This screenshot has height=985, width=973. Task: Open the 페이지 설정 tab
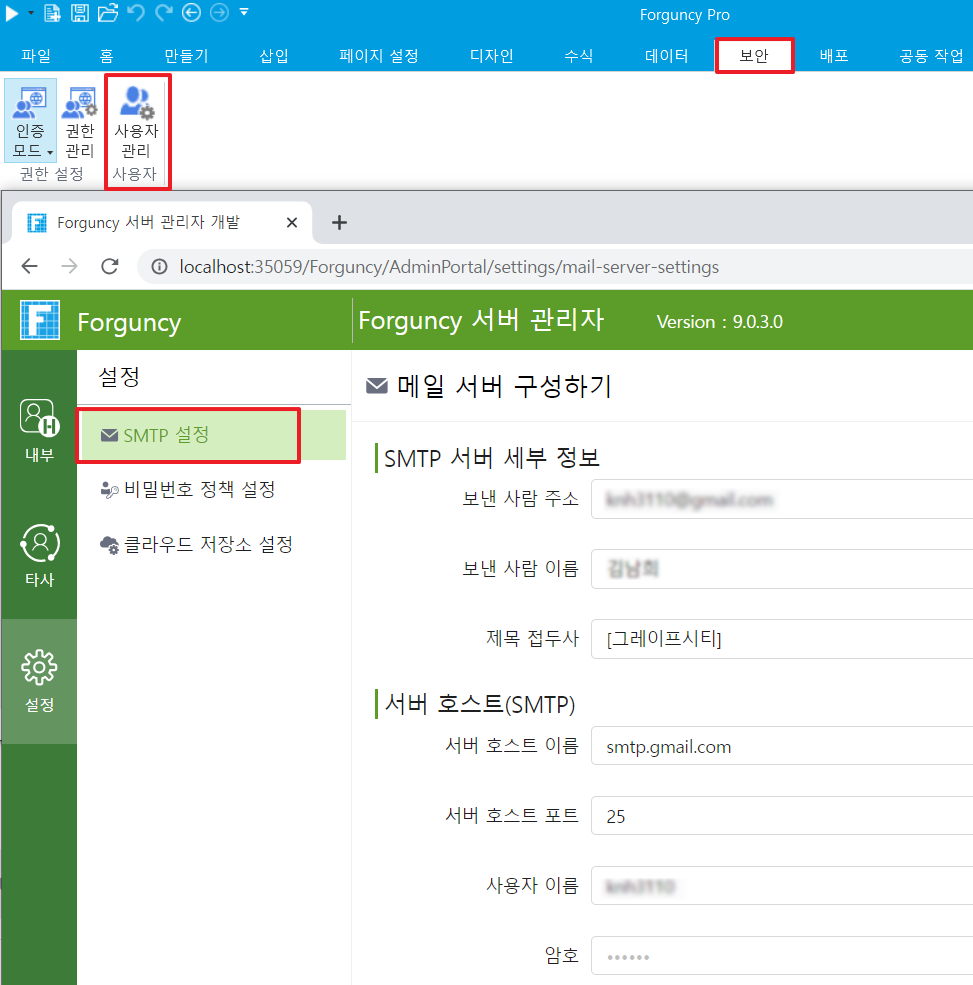(379, 56)
